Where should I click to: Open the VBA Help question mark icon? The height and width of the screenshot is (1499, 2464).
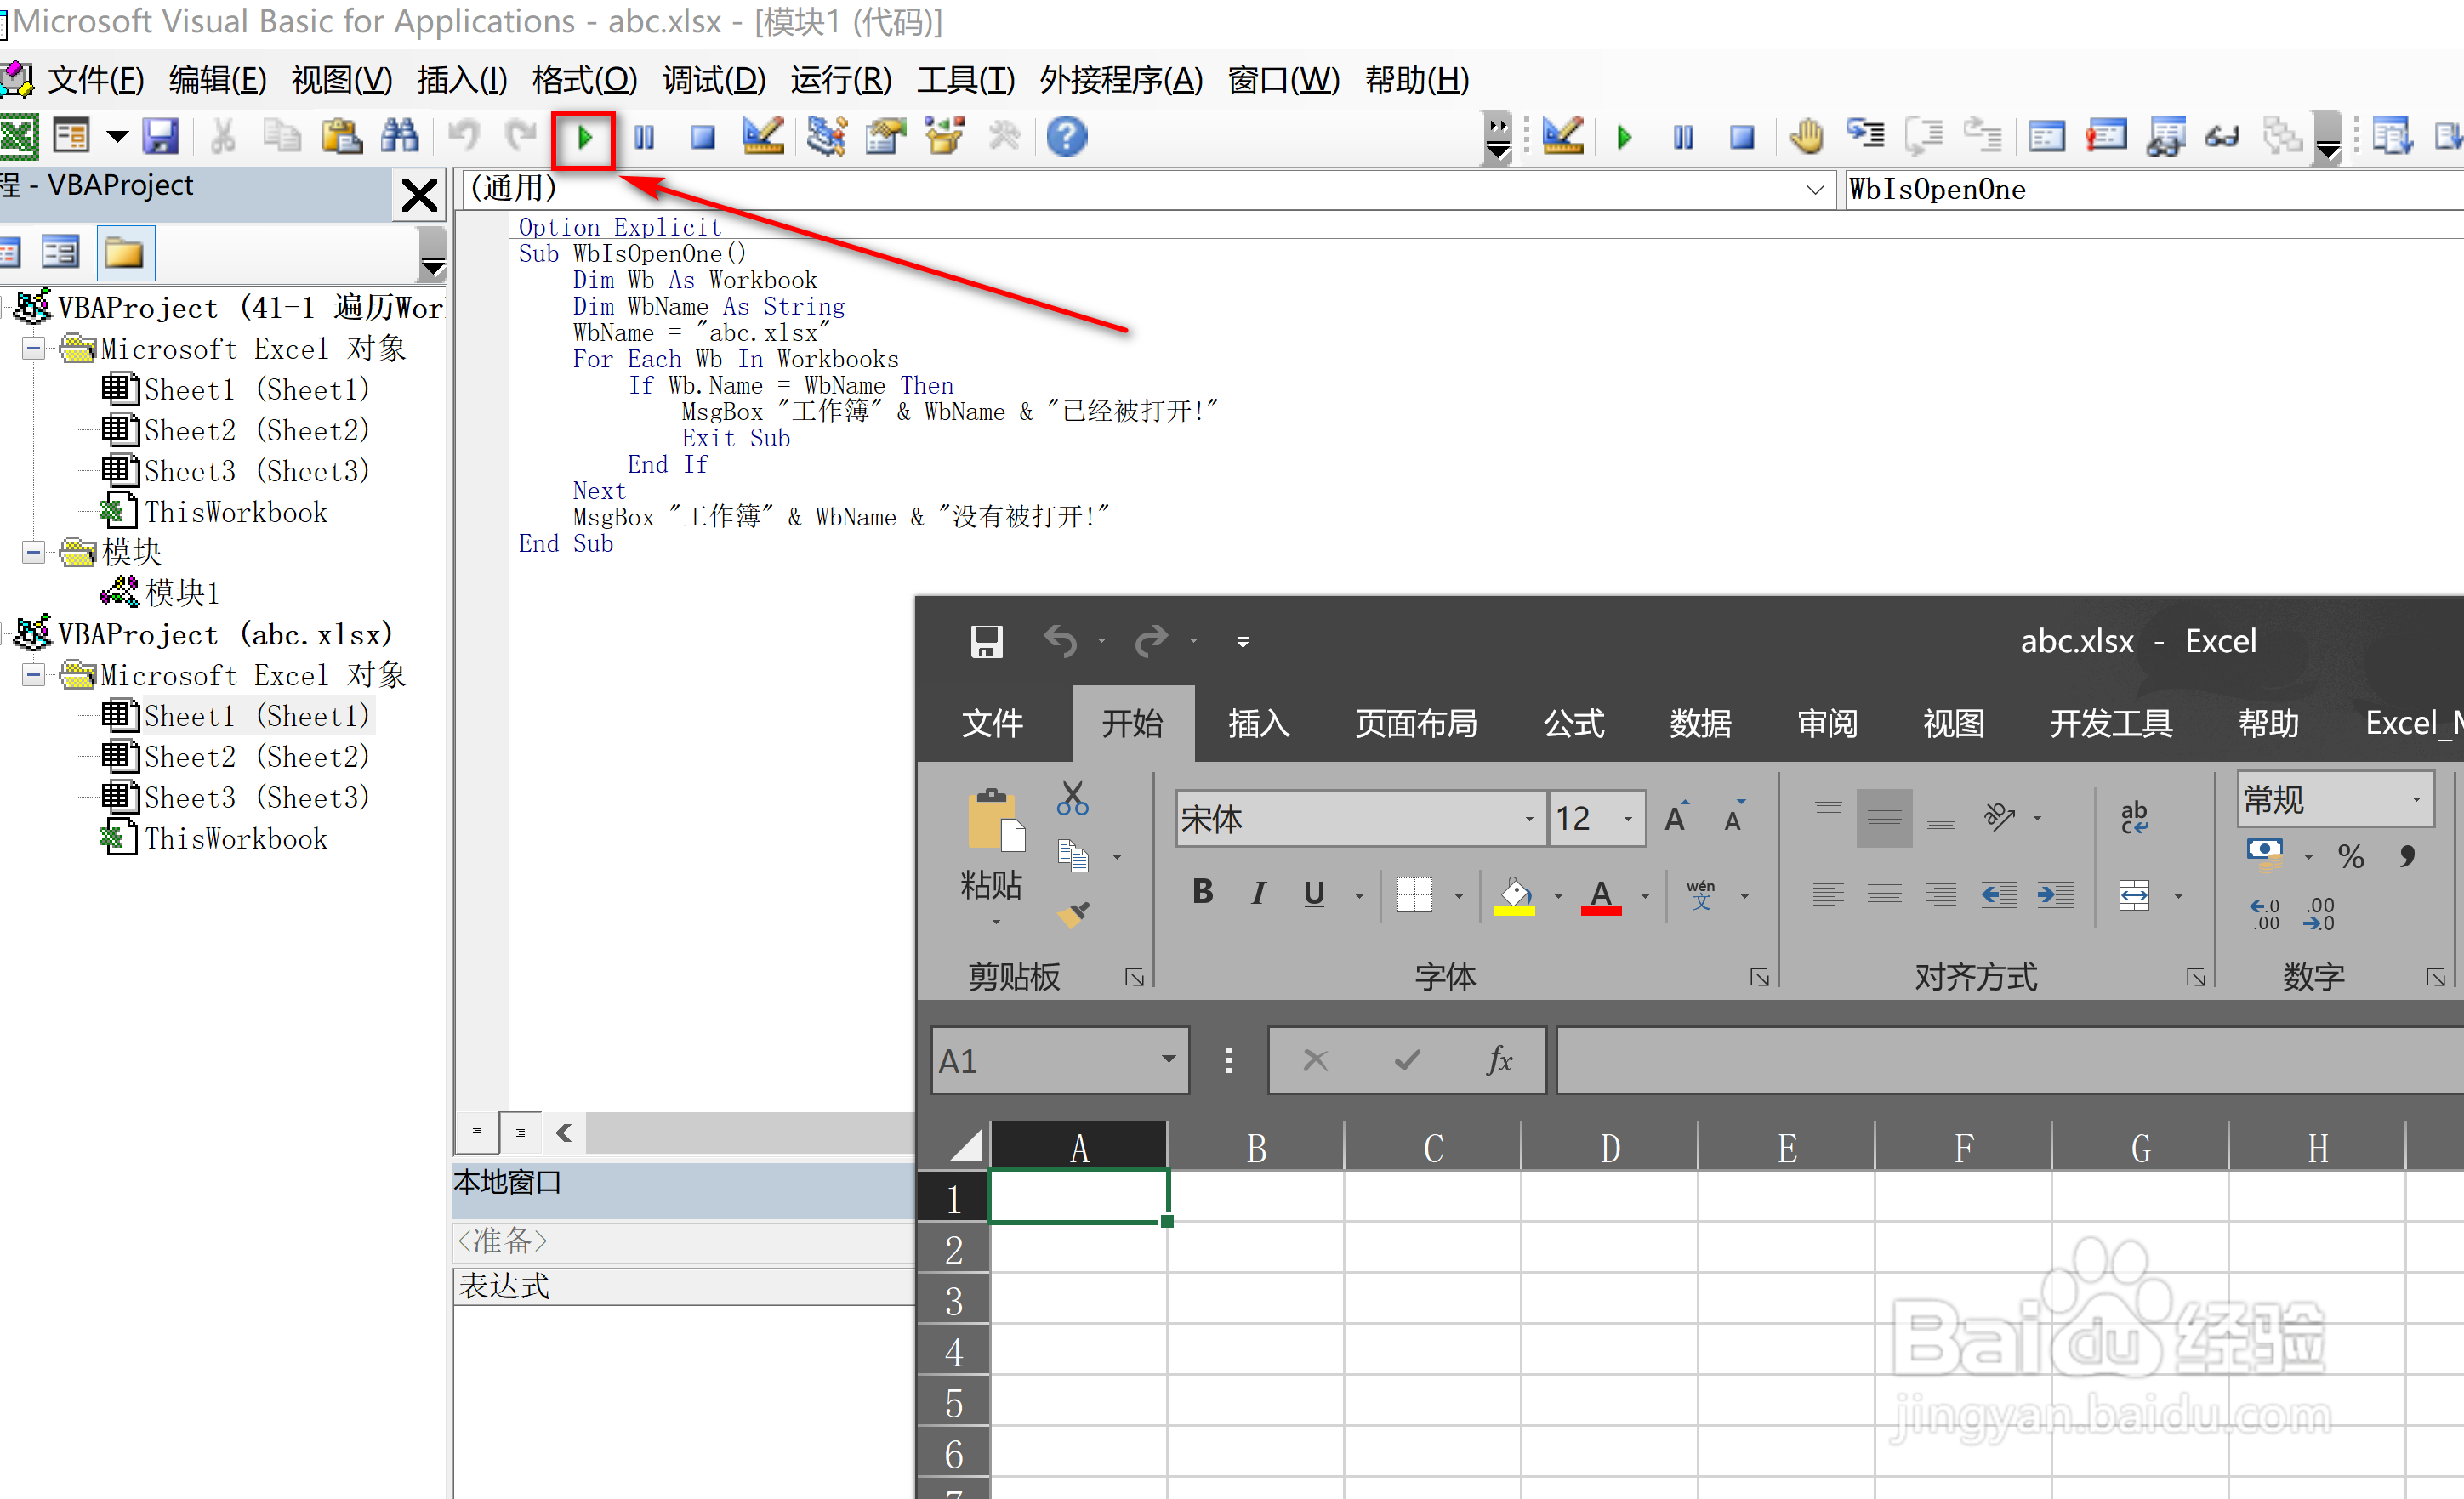[x=1066, y=137]
